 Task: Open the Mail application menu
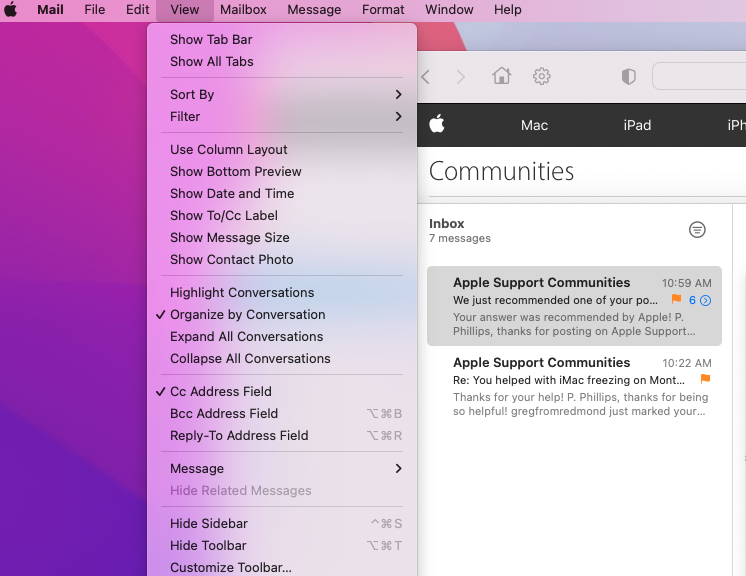(50, 10)
